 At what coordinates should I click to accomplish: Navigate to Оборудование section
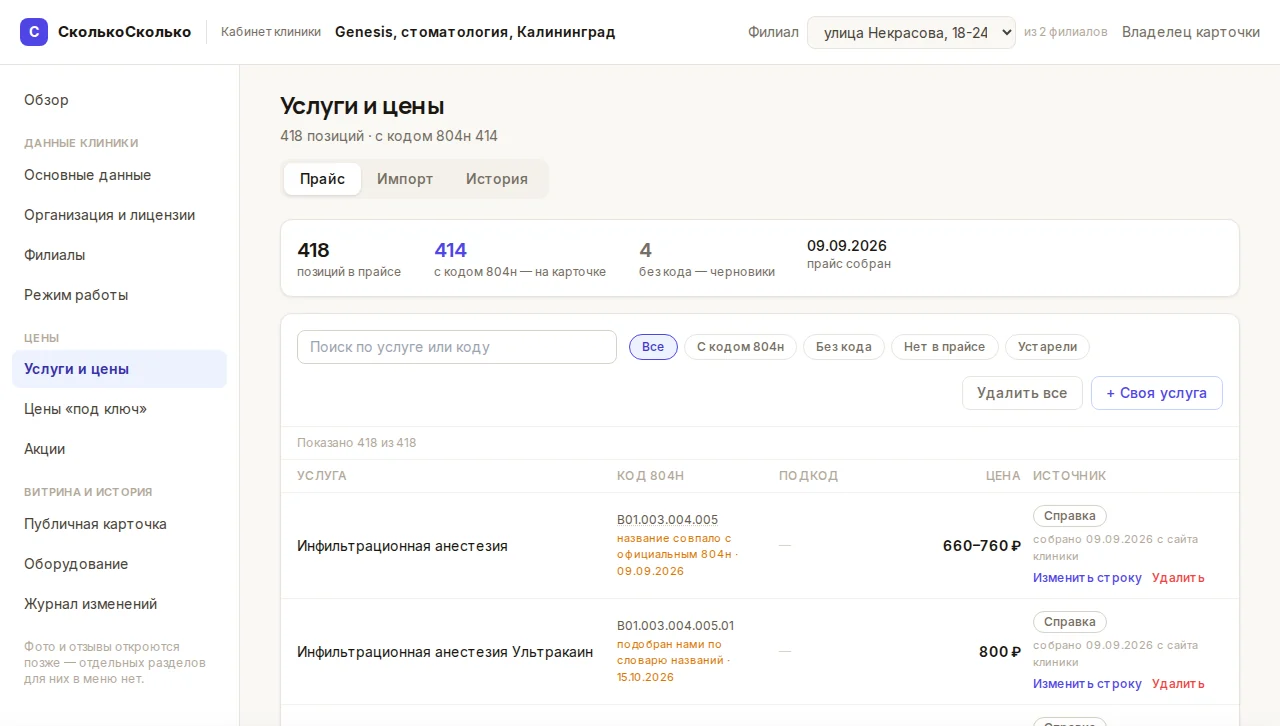coord(119,564)
